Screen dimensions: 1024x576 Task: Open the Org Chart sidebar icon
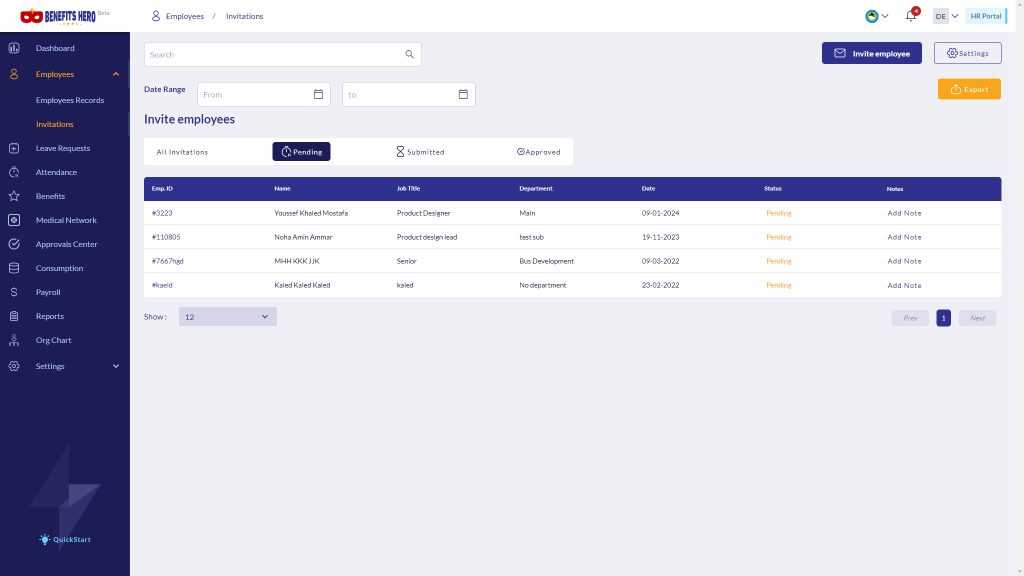click(14, 340)
